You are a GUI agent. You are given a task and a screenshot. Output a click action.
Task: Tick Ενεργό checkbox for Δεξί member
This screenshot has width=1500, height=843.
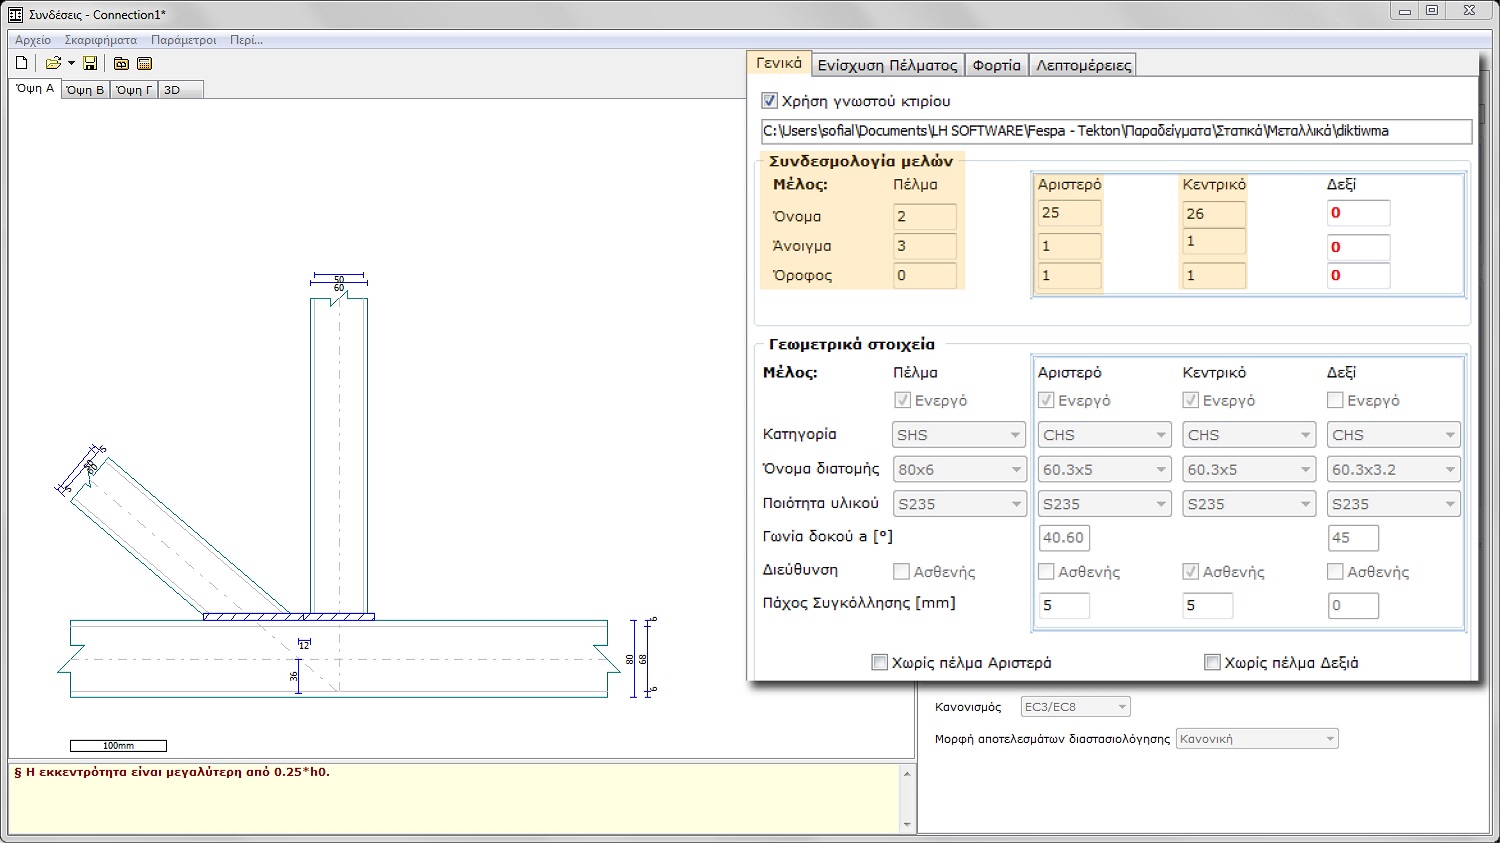point(1335,400)
